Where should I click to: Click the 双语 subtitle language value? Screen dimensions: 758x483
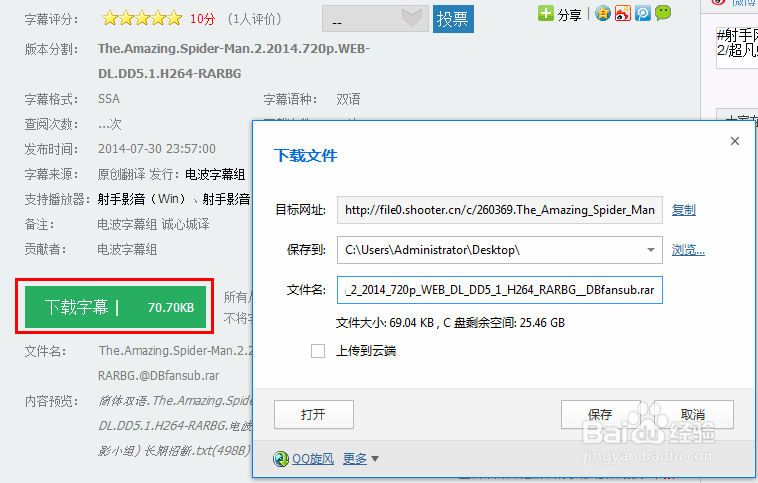(x=348, y=99)
